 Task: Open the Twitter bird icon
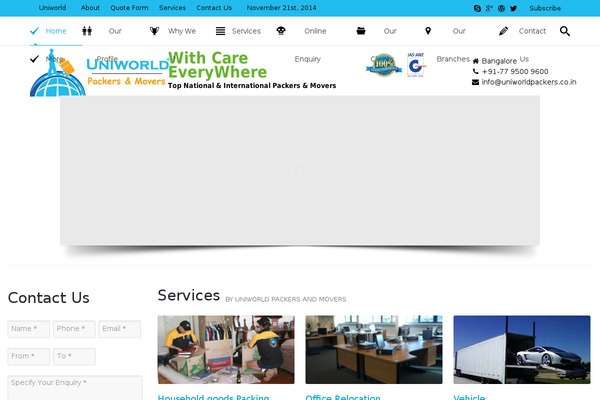pos(514,8)
